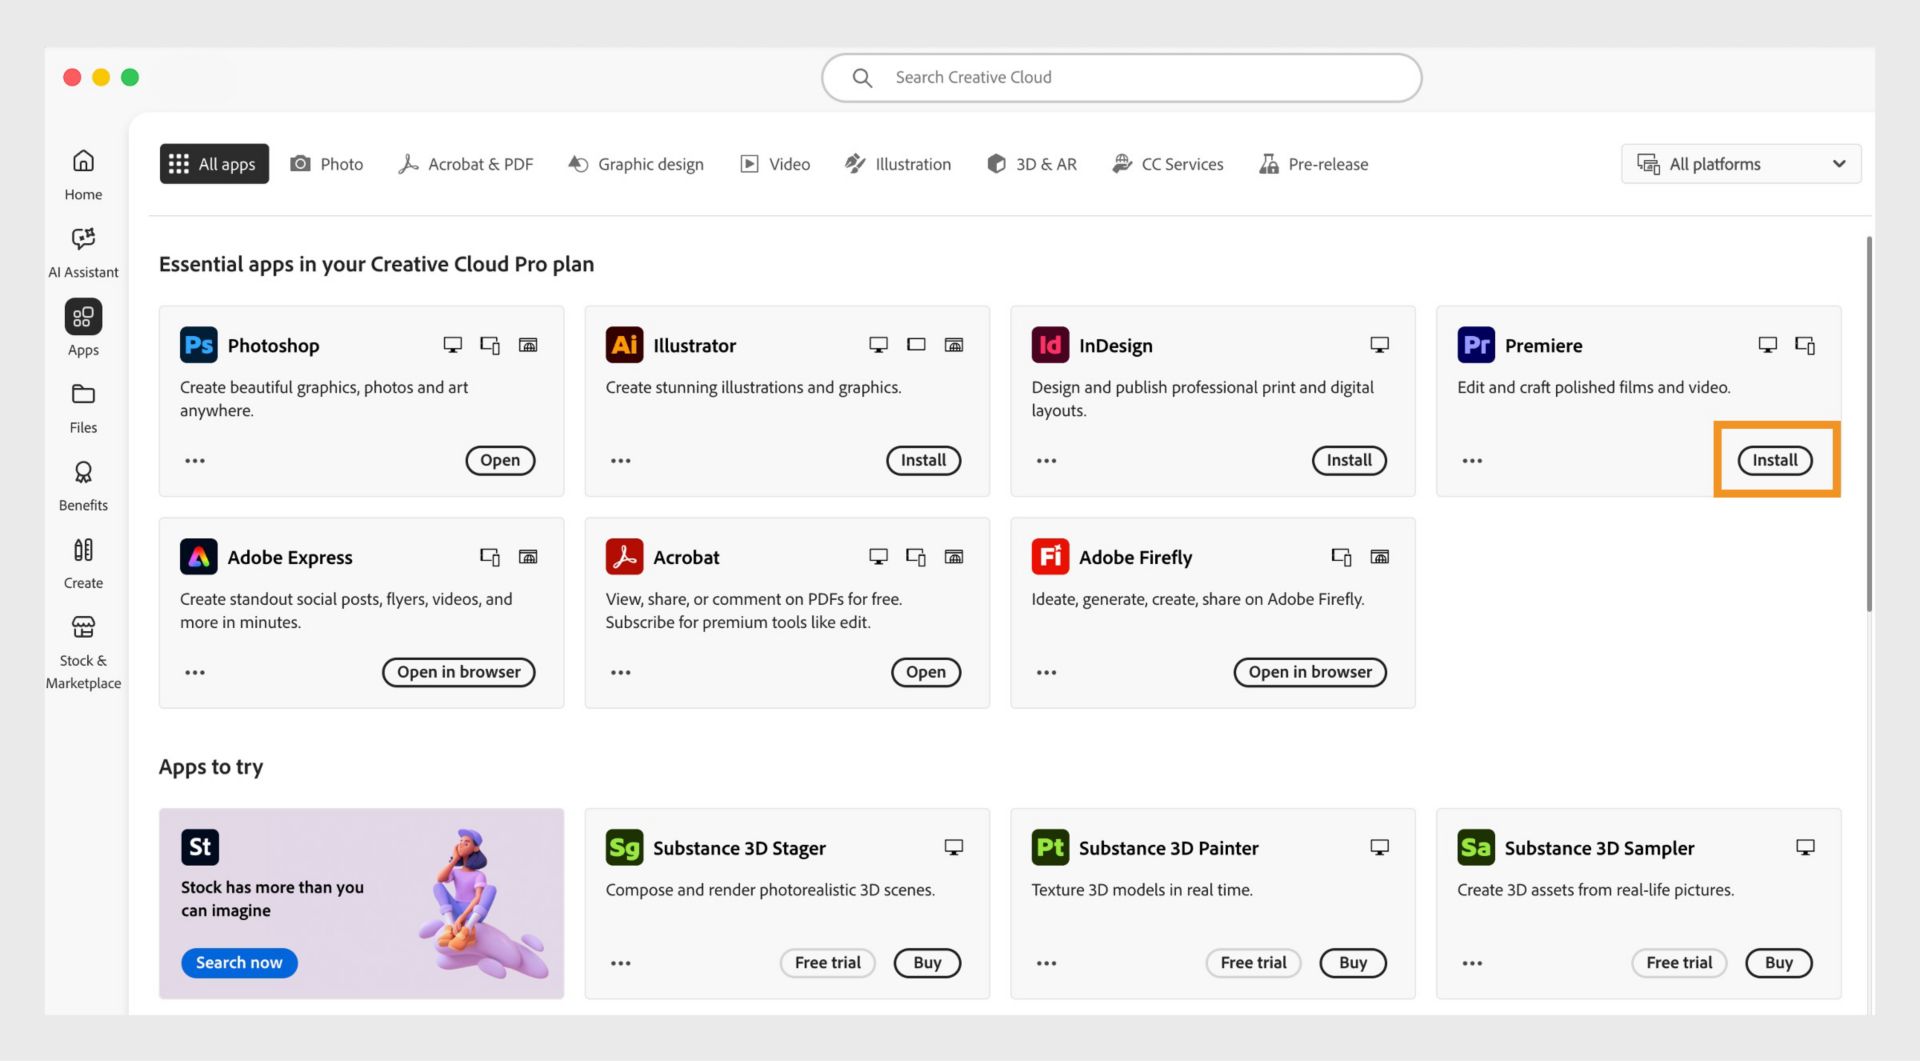Install InDesign
1920x1061 pixels.
pyautogui.click(x=1349, y=461)
